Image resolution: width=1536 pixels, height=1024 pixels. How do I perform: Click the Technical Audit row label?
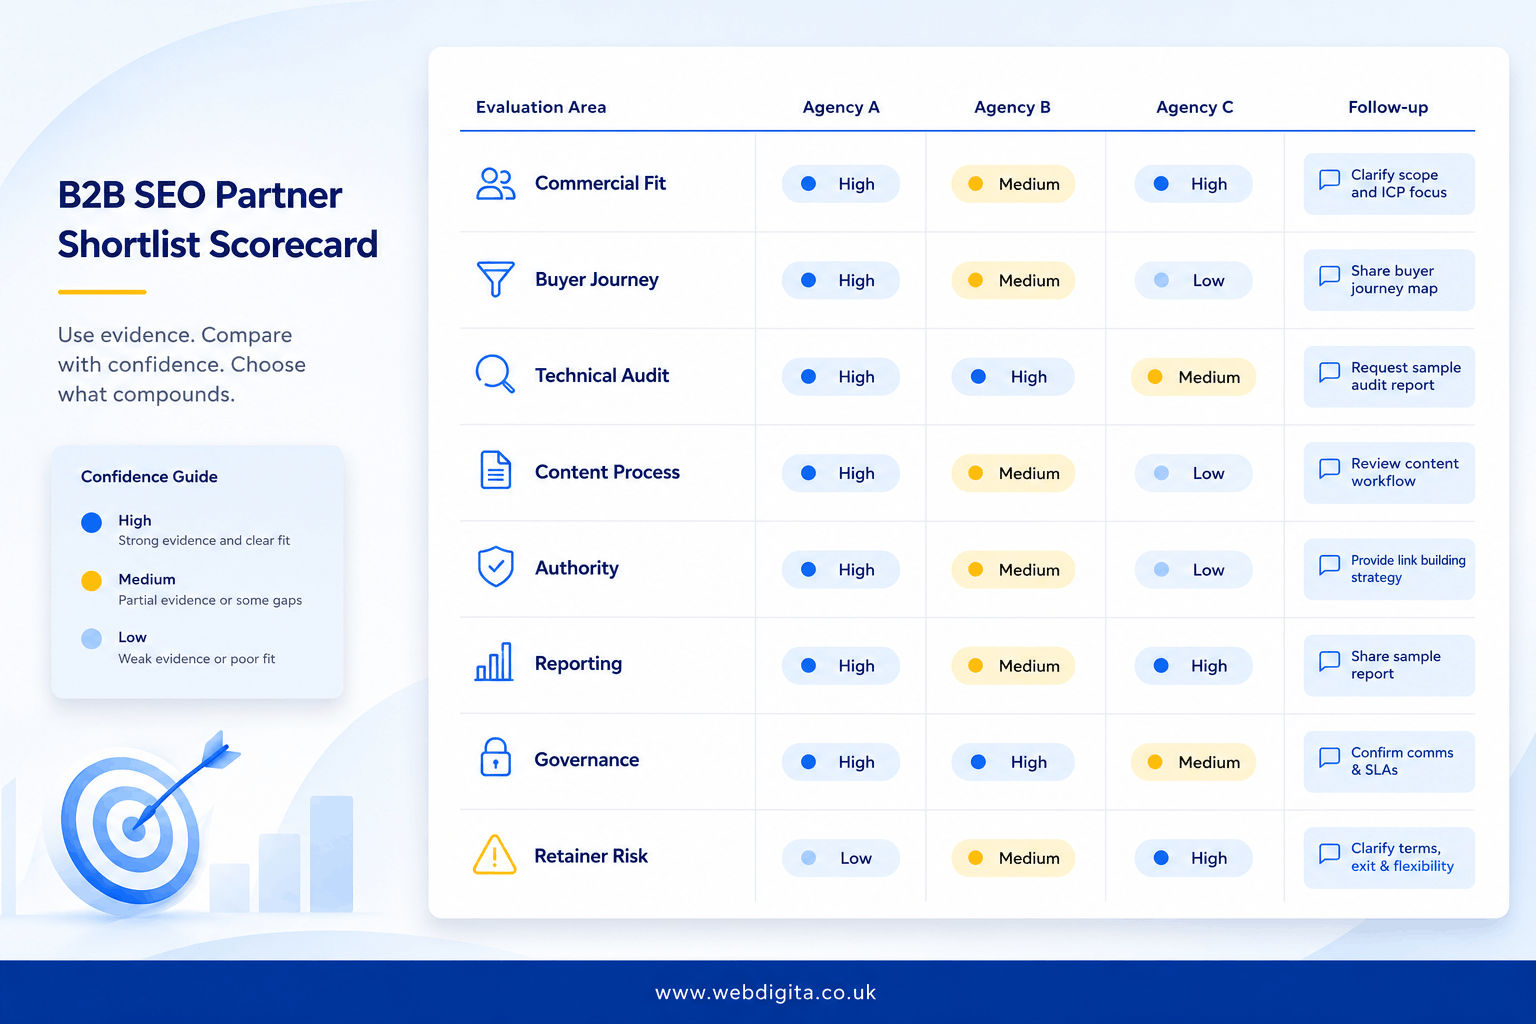click(x=602, y=375)
